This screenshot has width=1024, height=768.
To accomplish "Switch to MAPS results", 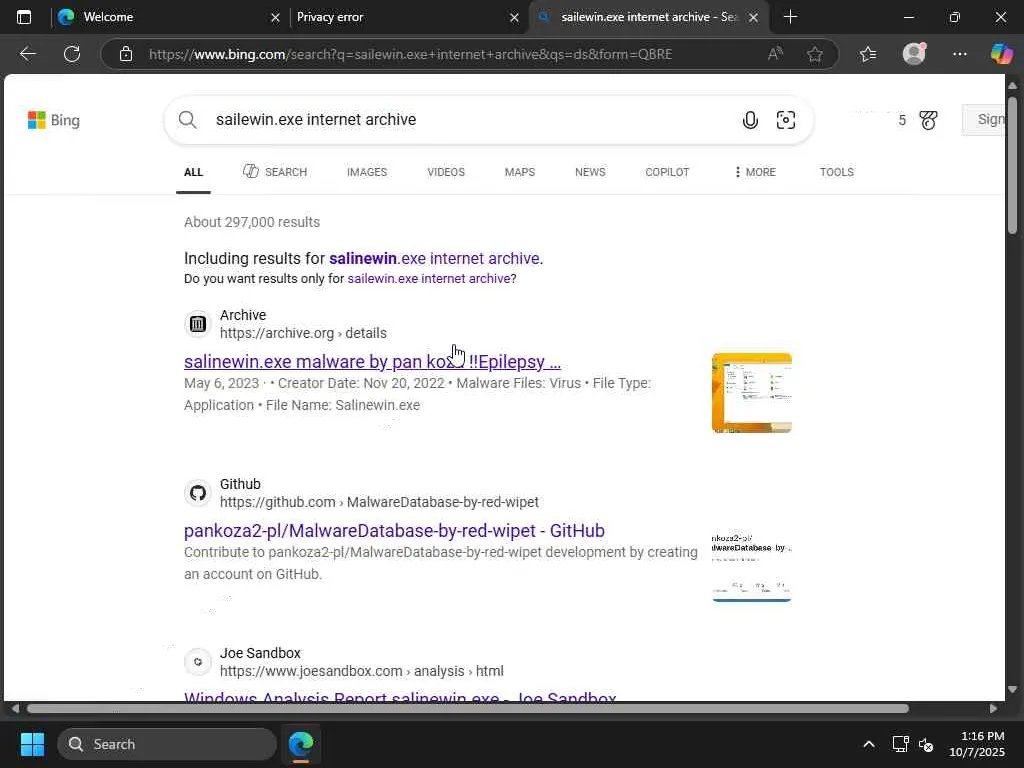I will [x=520, y=172].
